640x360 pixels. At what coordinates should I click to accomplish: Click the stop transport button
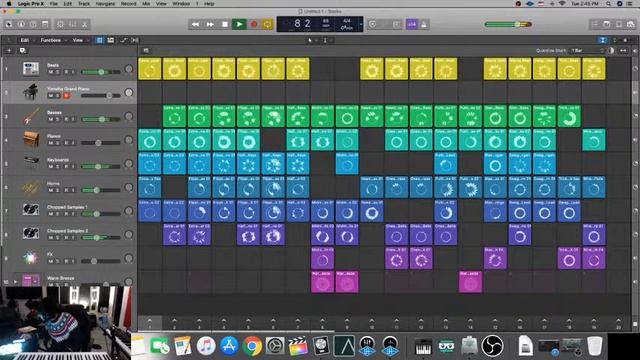coord(225,24)
